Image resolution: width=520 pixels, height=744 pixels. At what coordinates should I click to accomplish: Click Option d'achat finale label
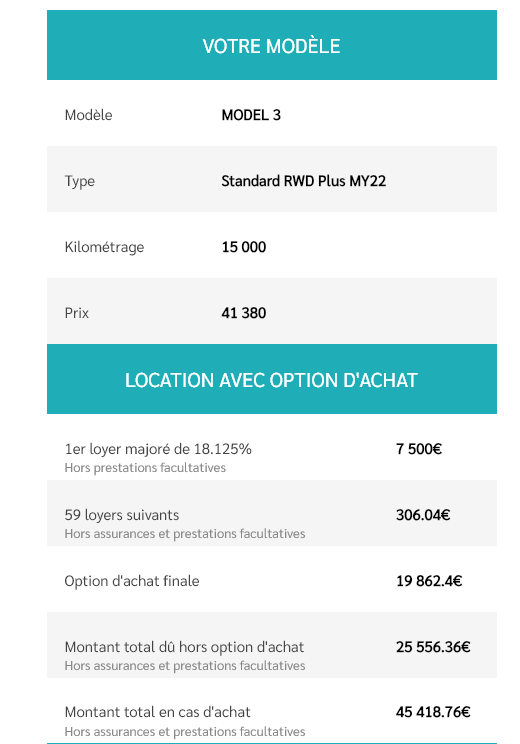132,581
